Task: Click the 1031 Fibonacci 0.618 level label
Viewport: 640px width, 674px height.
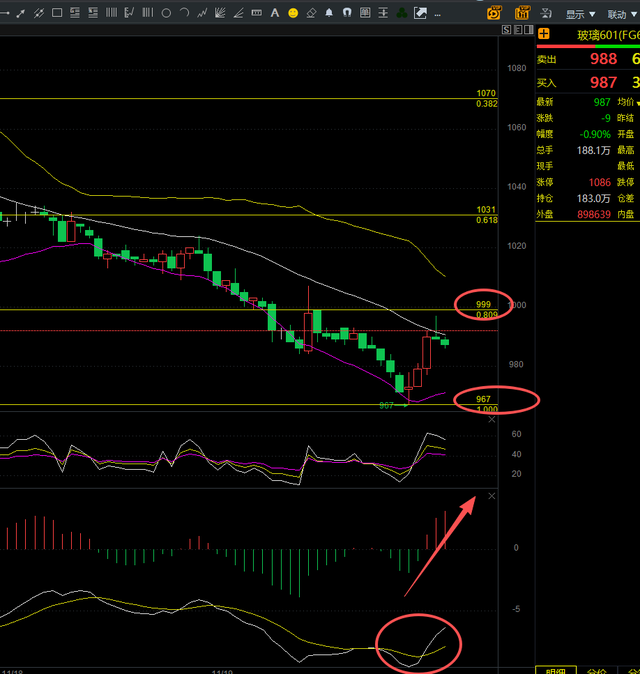Action: [x=487, y=215]
